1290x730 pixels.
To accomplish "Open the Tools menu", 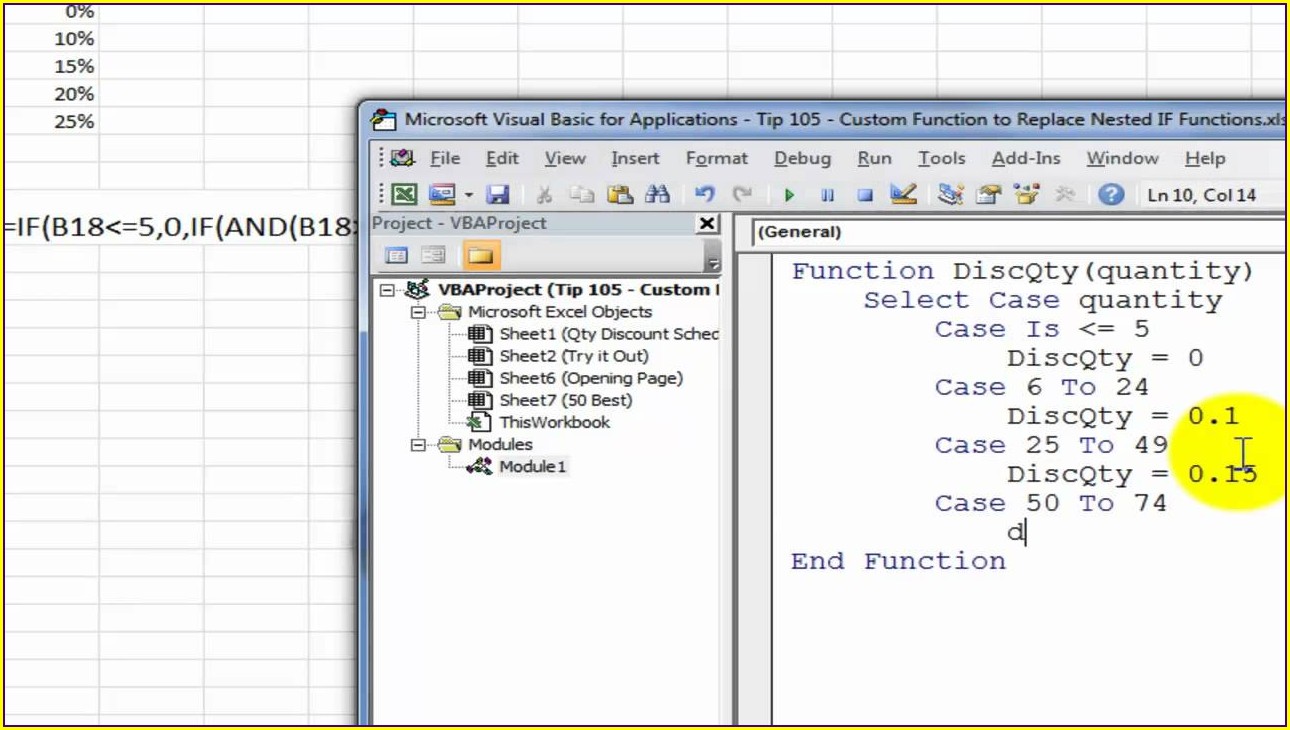I will coord(942,158).
